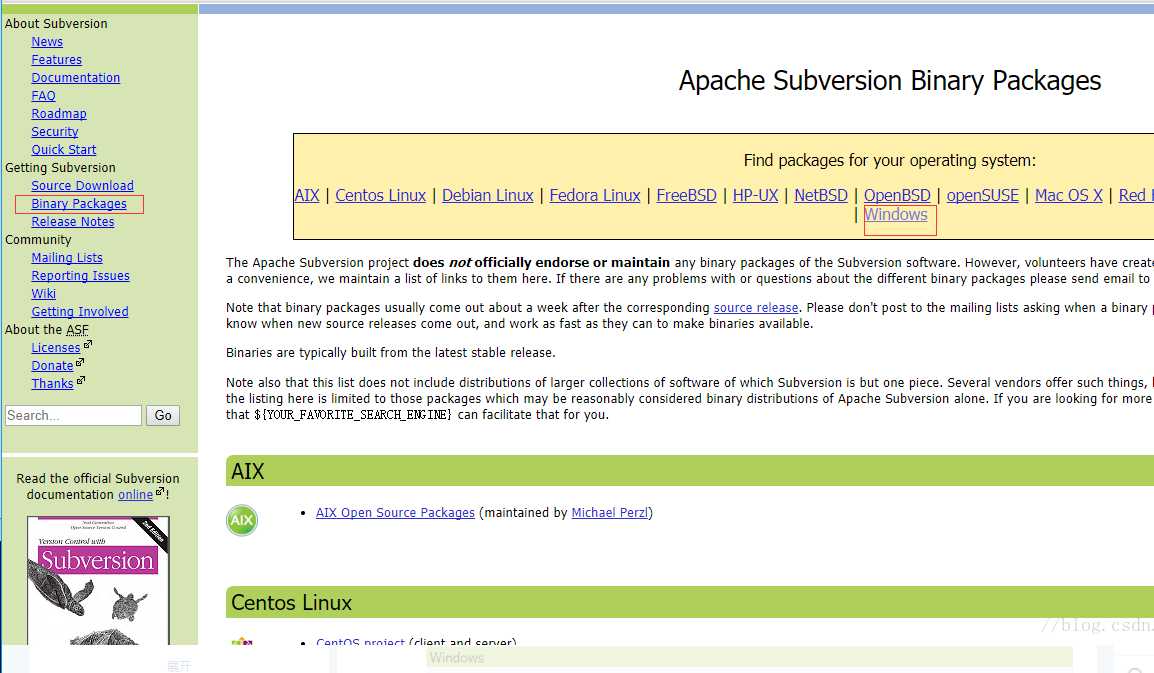Jump to Windows packages
The image size is (1154, 673).
pyautogui.click(x=896, y=215)
